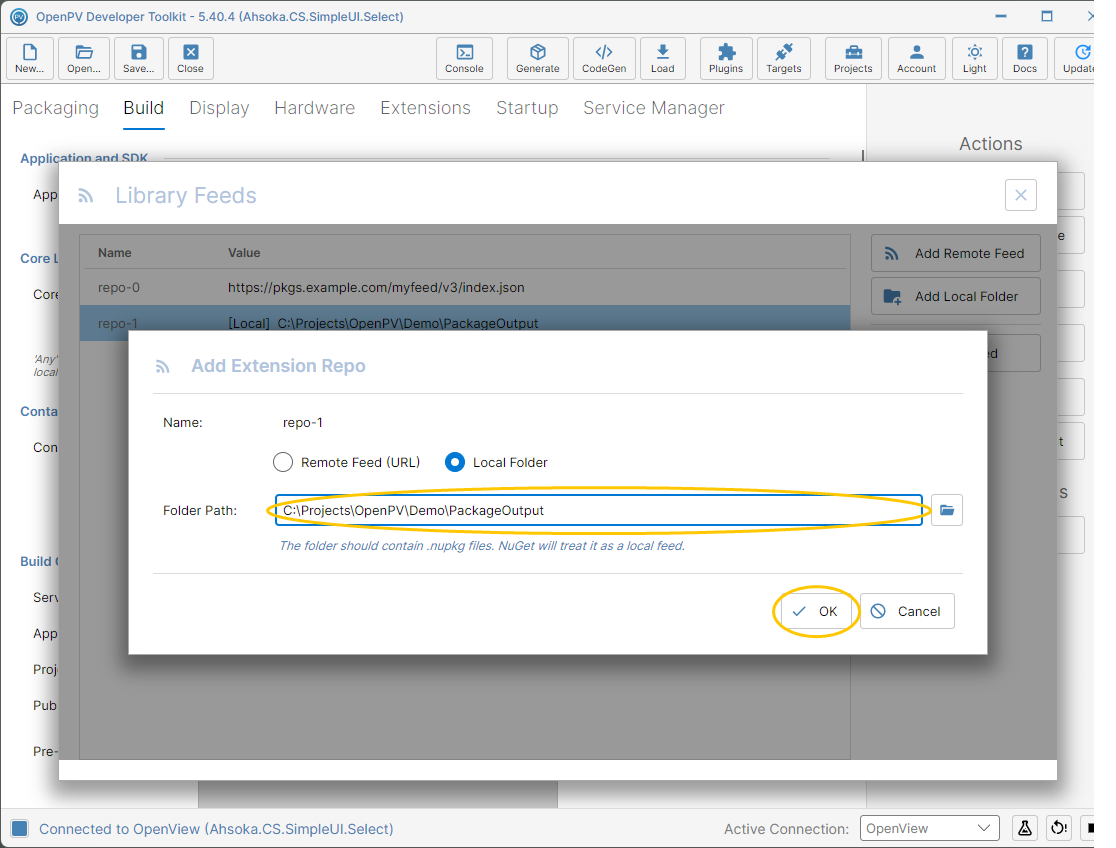Click the Load toolbar icon

(662, 58)
